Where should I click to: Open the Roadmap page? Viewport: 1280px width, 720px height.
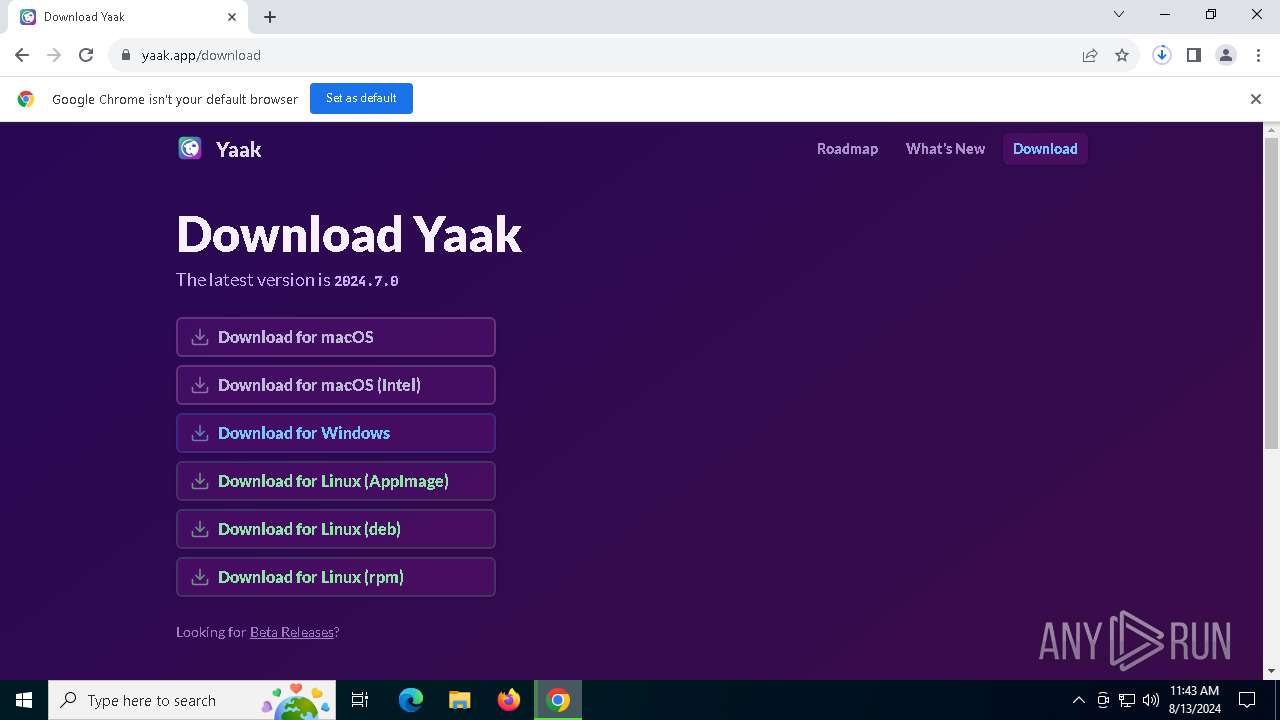tap(847, 149)
